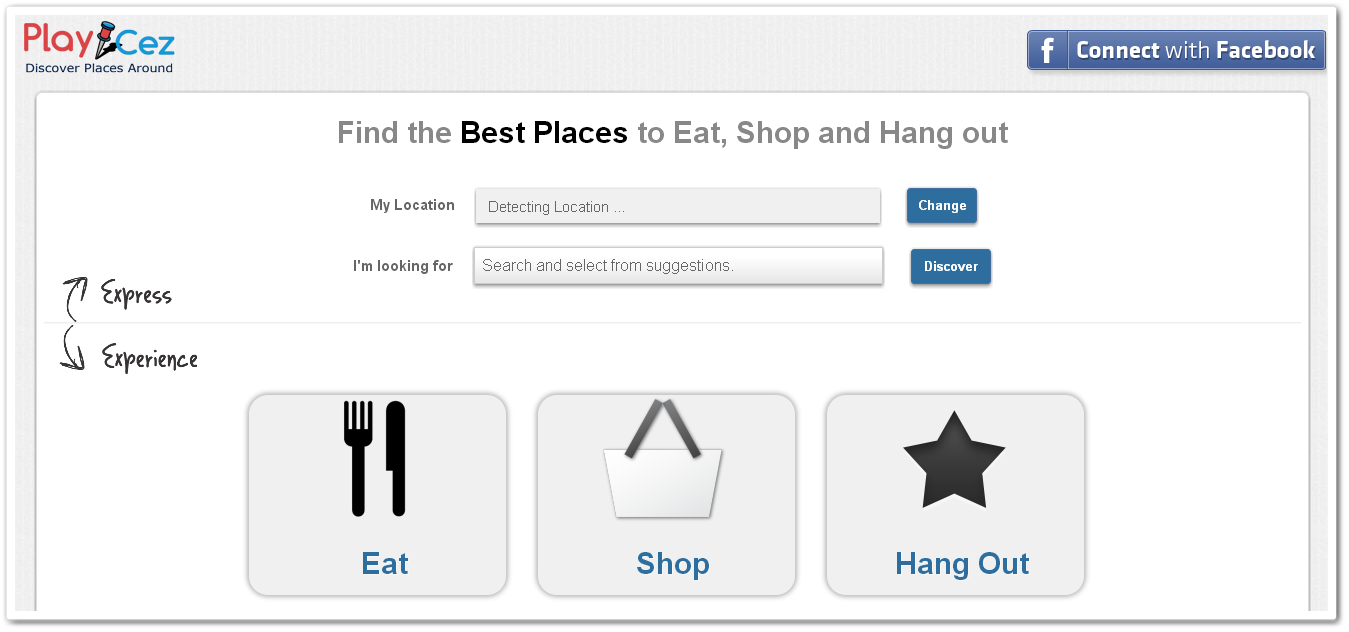This screenshot has width=1349, height=632.
Task: Connect with Facebook
Action: tap(1176, 50)
